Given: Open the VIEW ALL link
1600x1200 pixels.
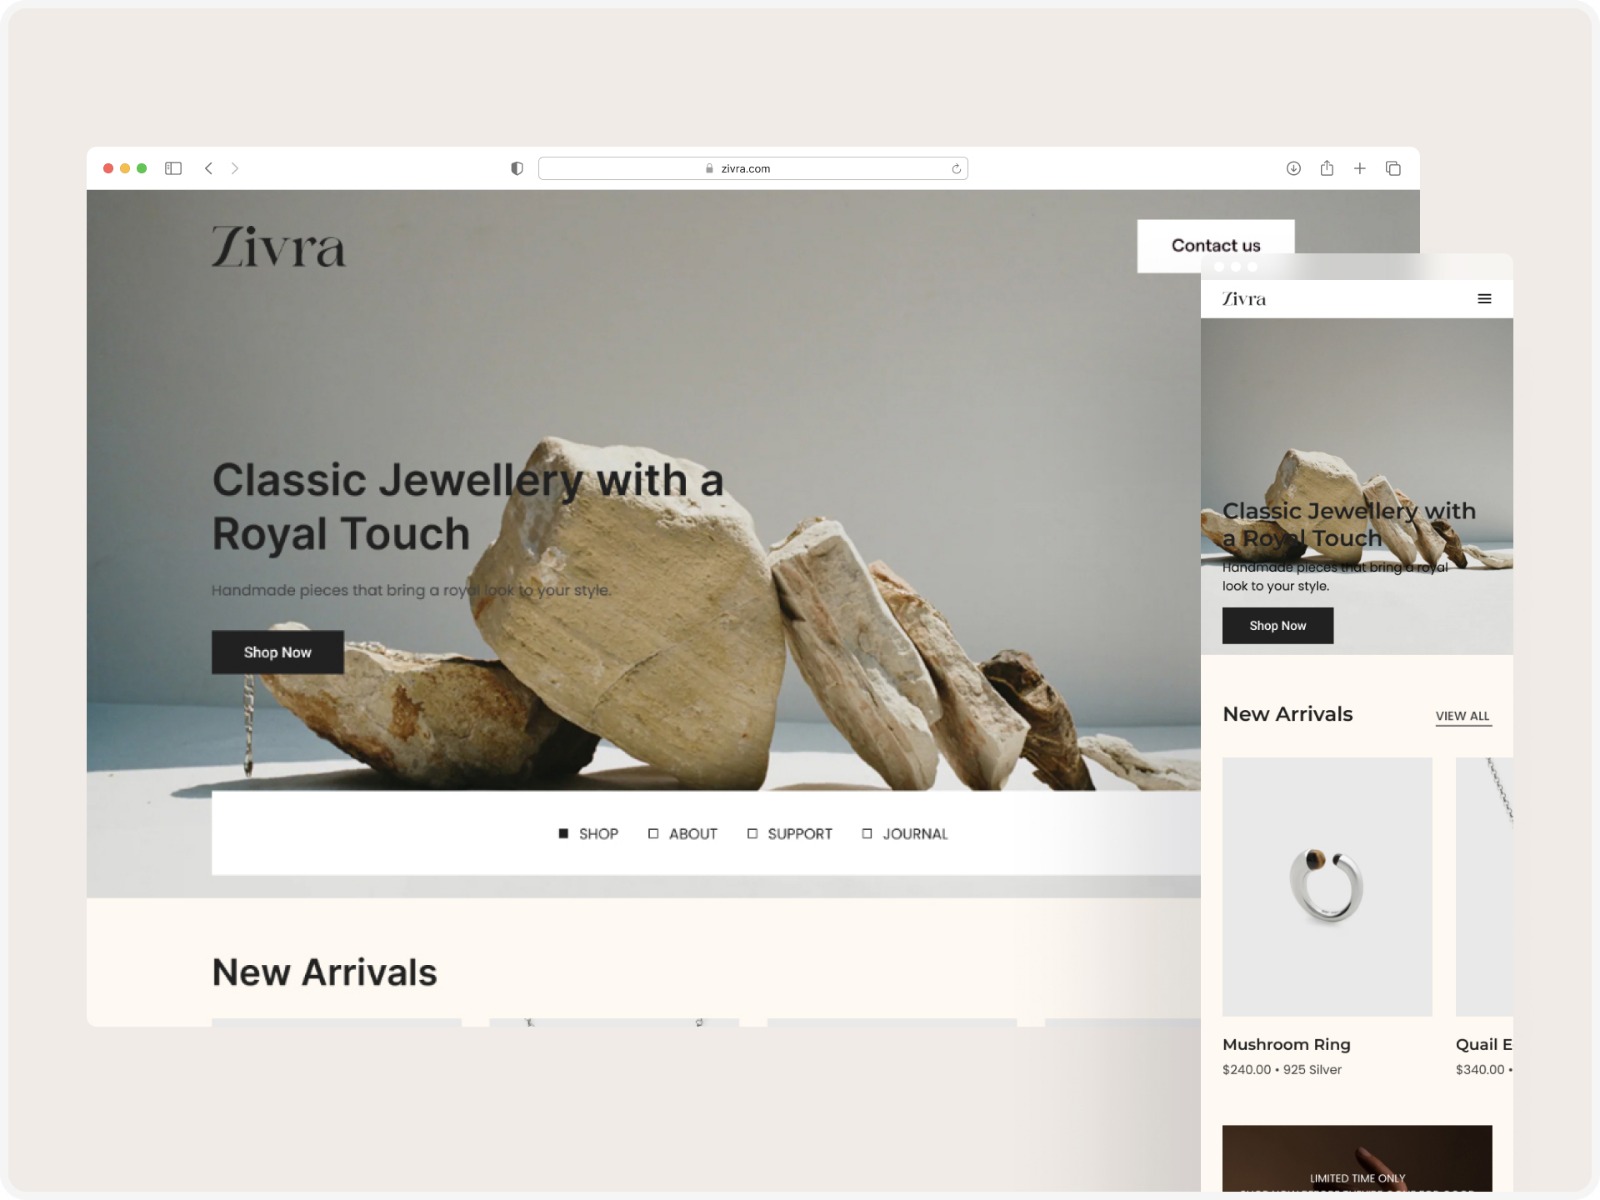Looking at the screenshot, I should tap(1463, 716).
